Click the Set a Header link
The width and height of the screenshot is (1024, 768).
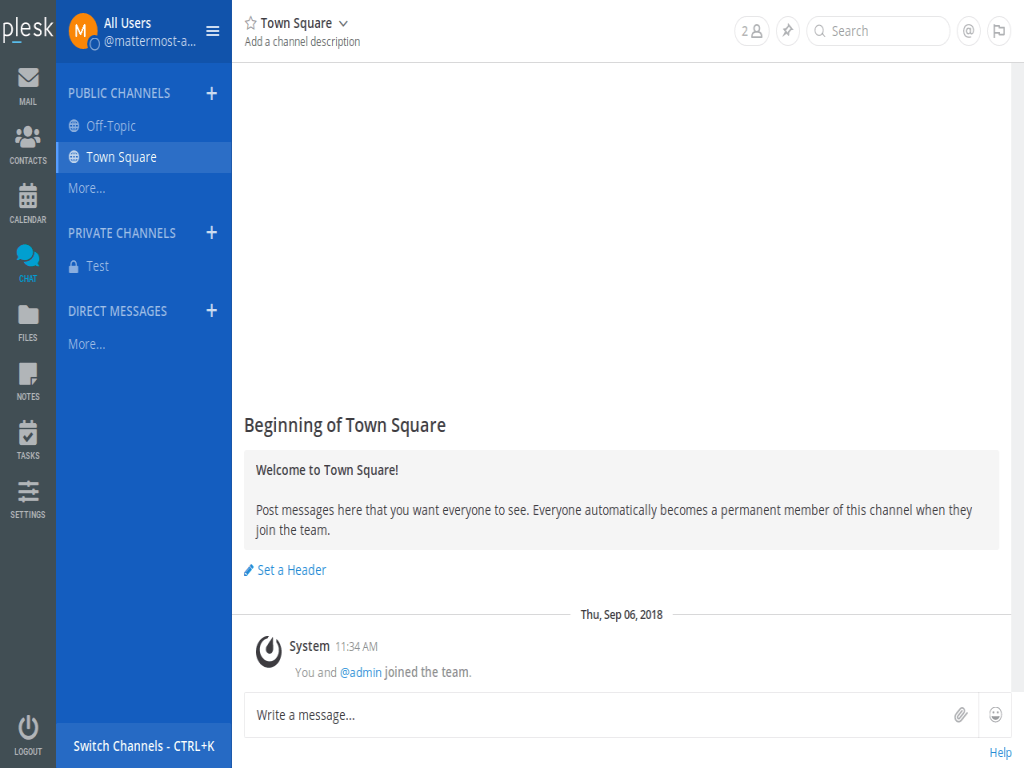[x=291, y=570]
